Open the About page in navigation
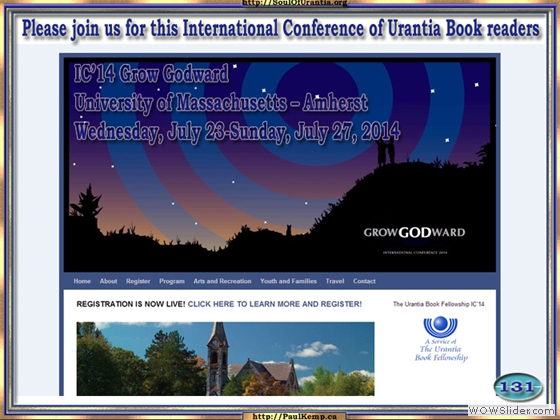This screenshot has height=420, width=560. 108,281
